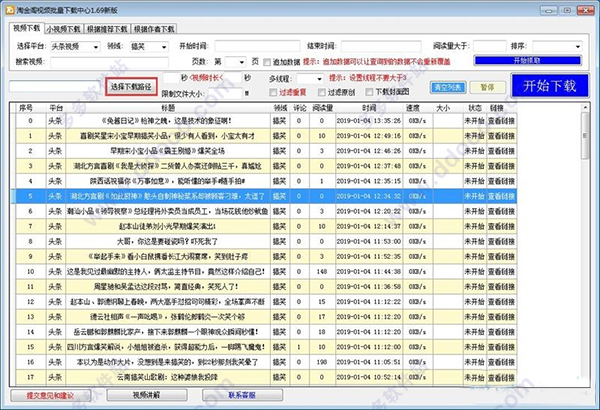This screenshot has height=410, width=600.
Task: Click the 阅读量大于 input box
Action: (x=489, y=46)
